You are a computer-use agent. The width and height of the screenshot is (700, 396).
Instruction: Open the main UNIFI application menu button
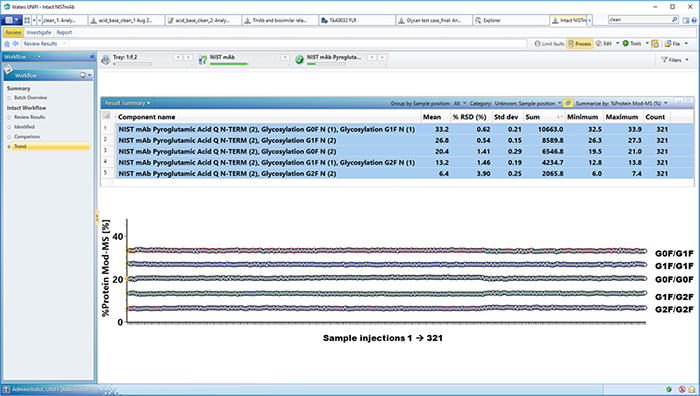pyautogui.click(x=11, y=20)
